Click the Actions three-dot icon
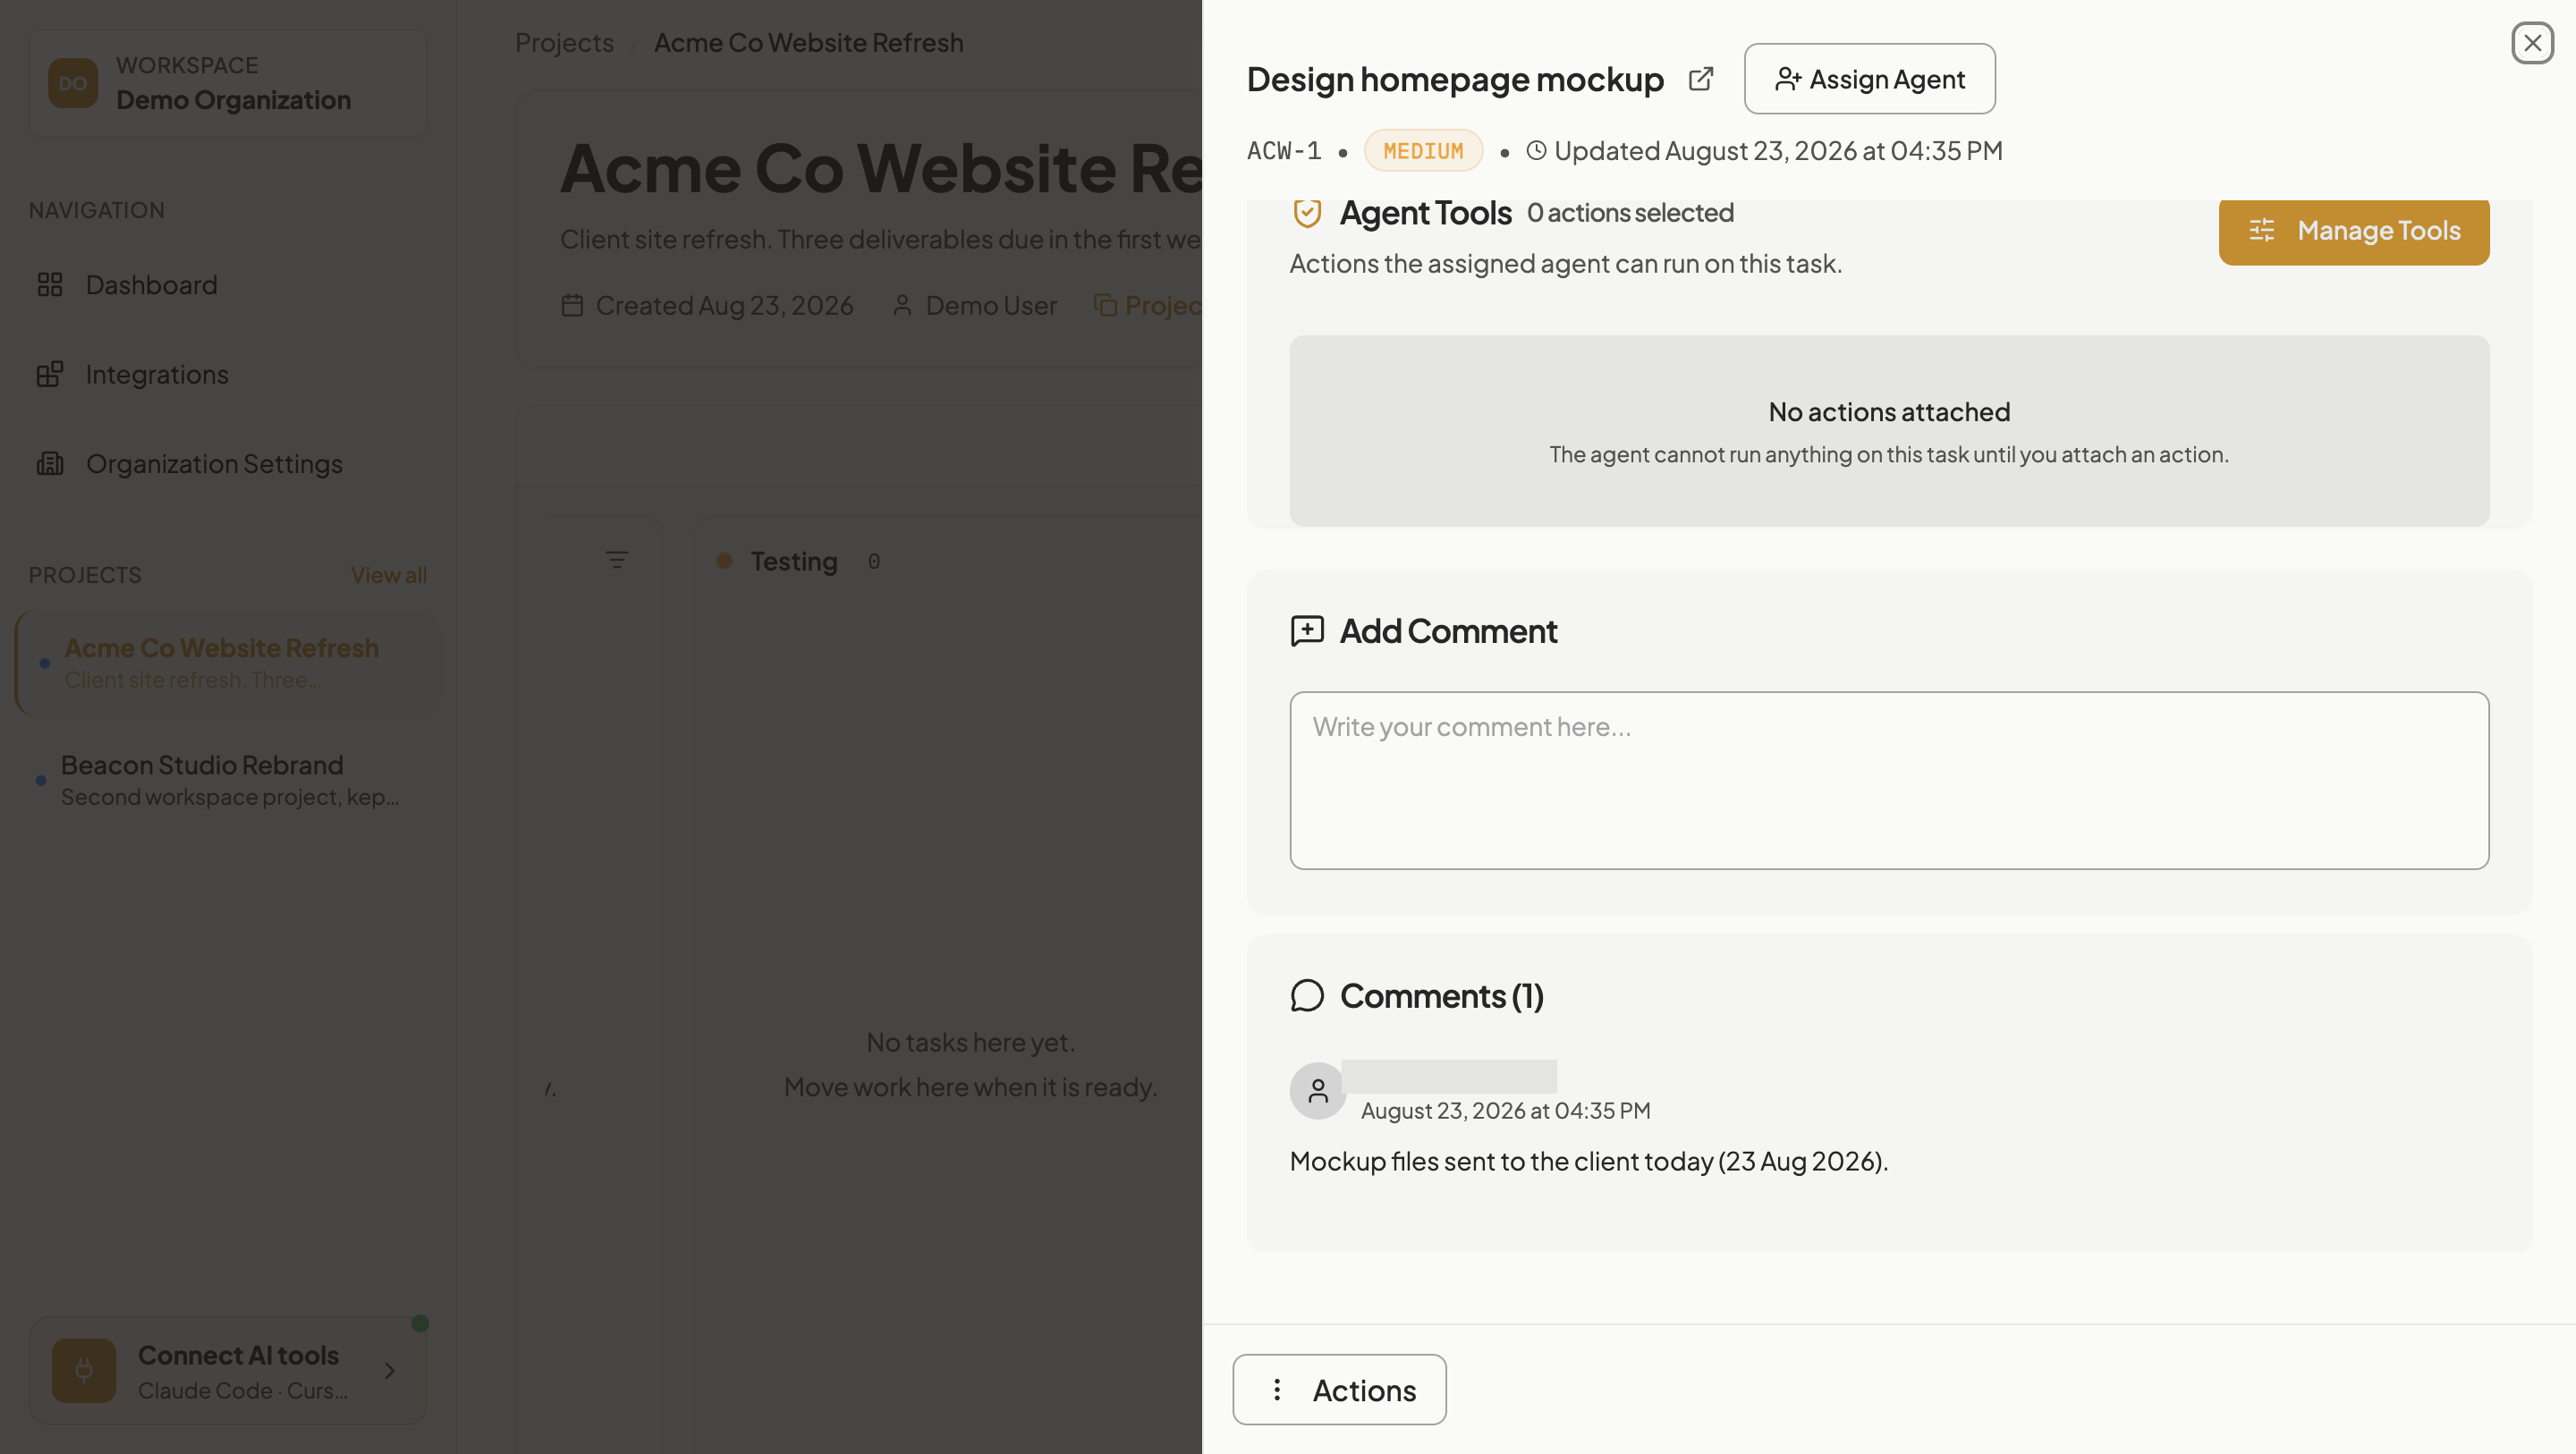The height and width of the screenshot is (1454, 2576). tap(1277, 1390)
